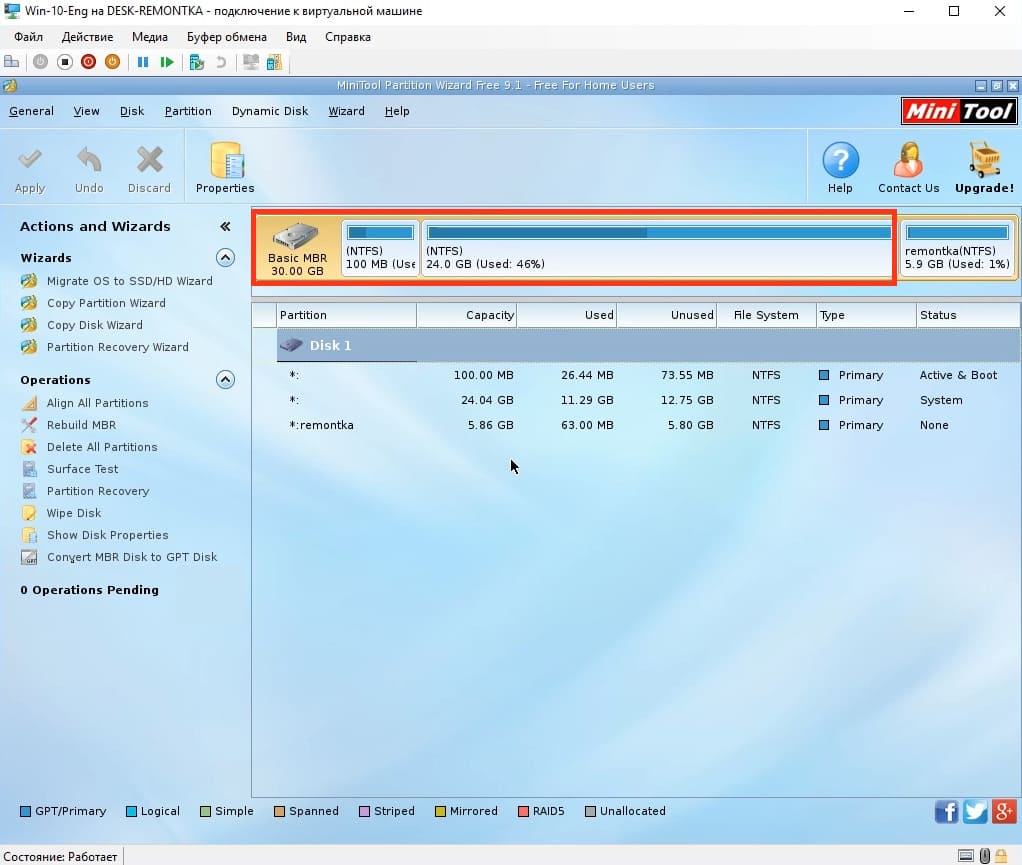Open the Twitter icon link
This screenshot has width=1022, height=865.
coord(975,812)
